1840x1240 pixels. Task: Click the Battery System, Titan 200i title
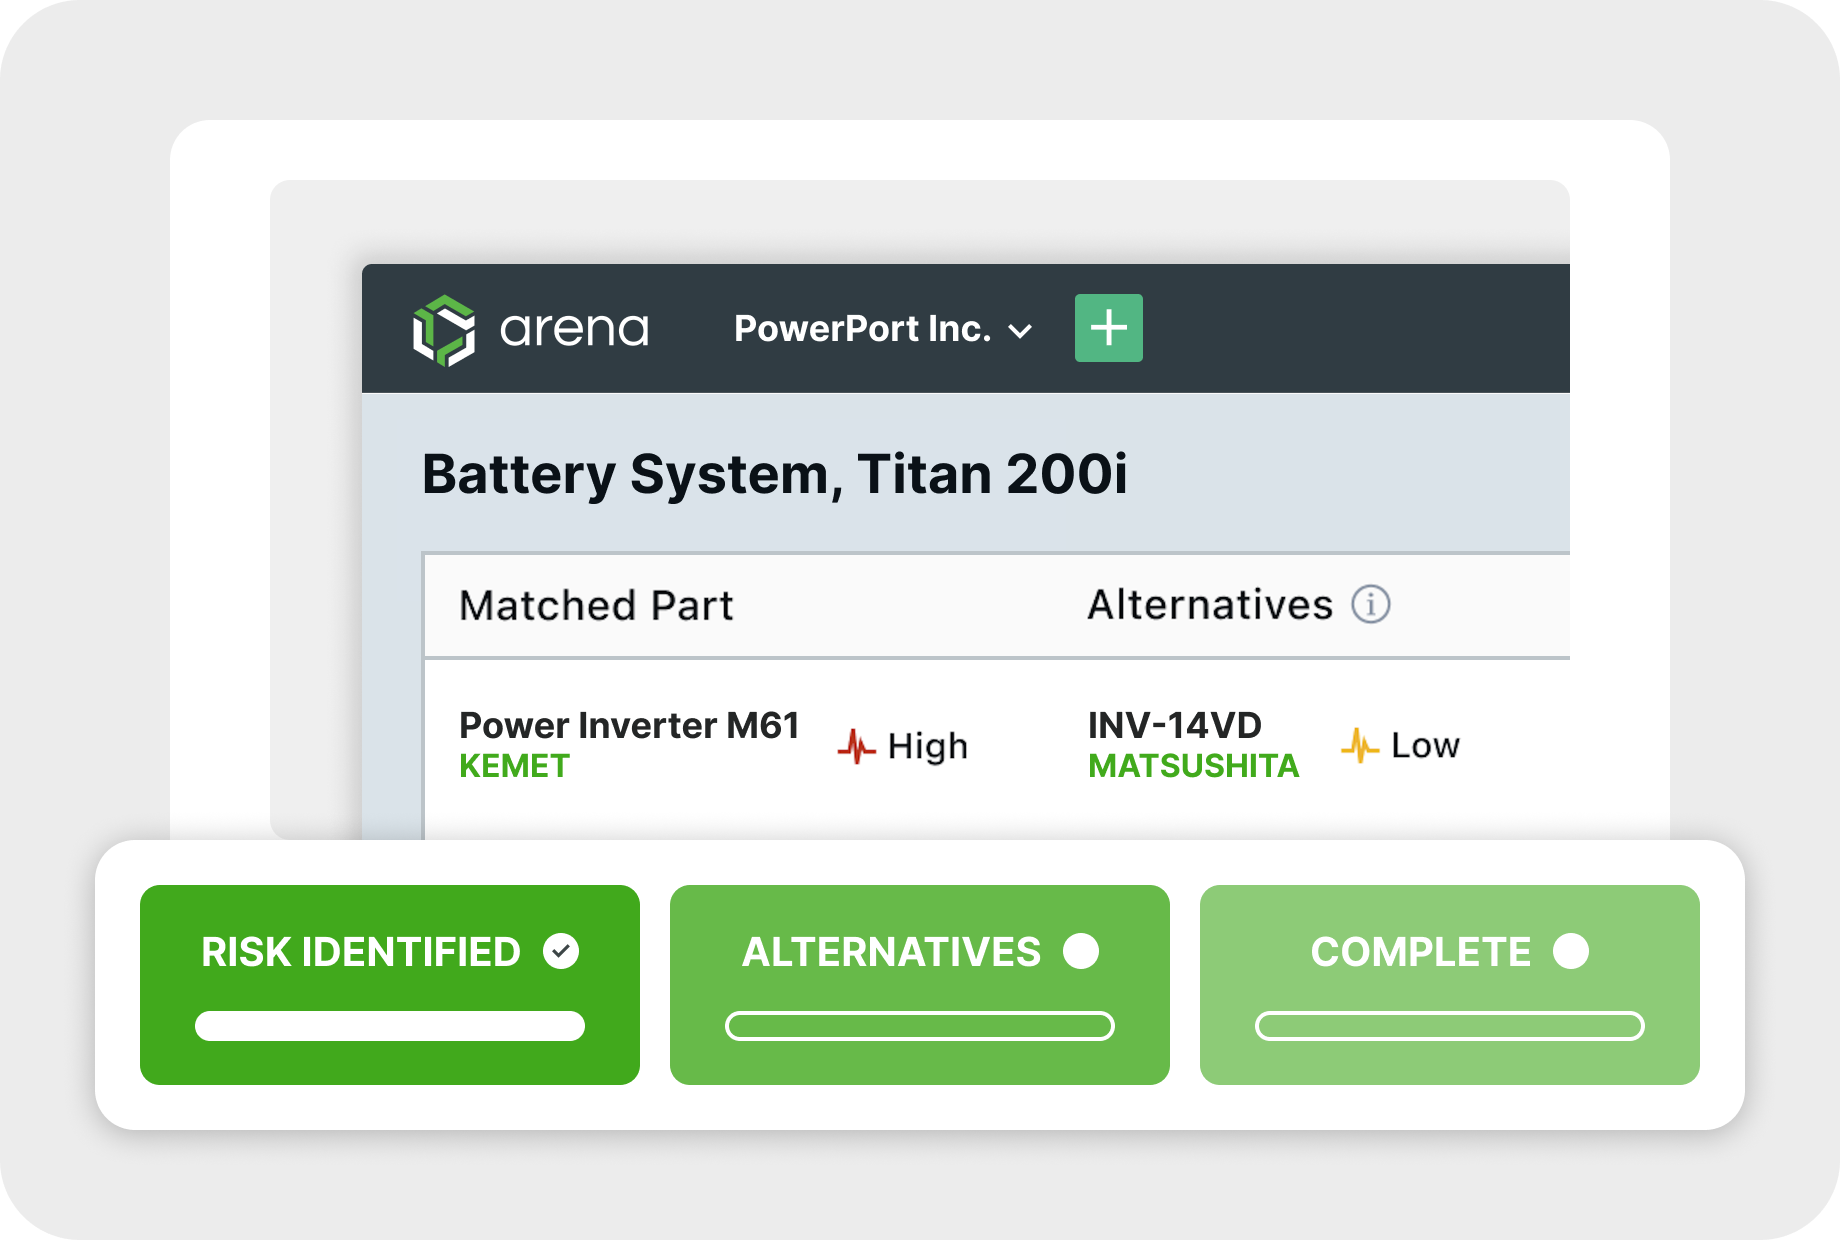click(777, 477)
